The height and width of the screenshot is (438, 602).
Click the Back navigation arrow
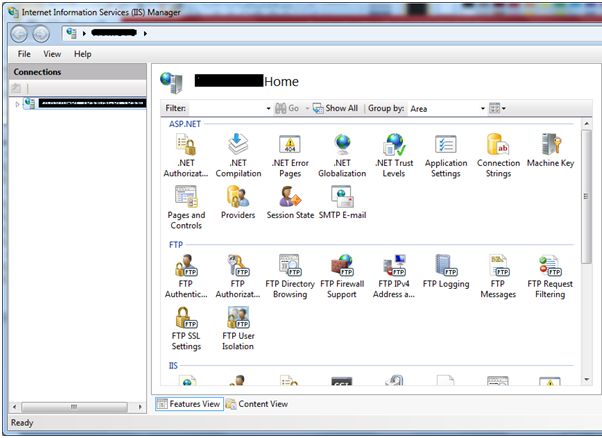pyautogui.click(x=19, y=34)
